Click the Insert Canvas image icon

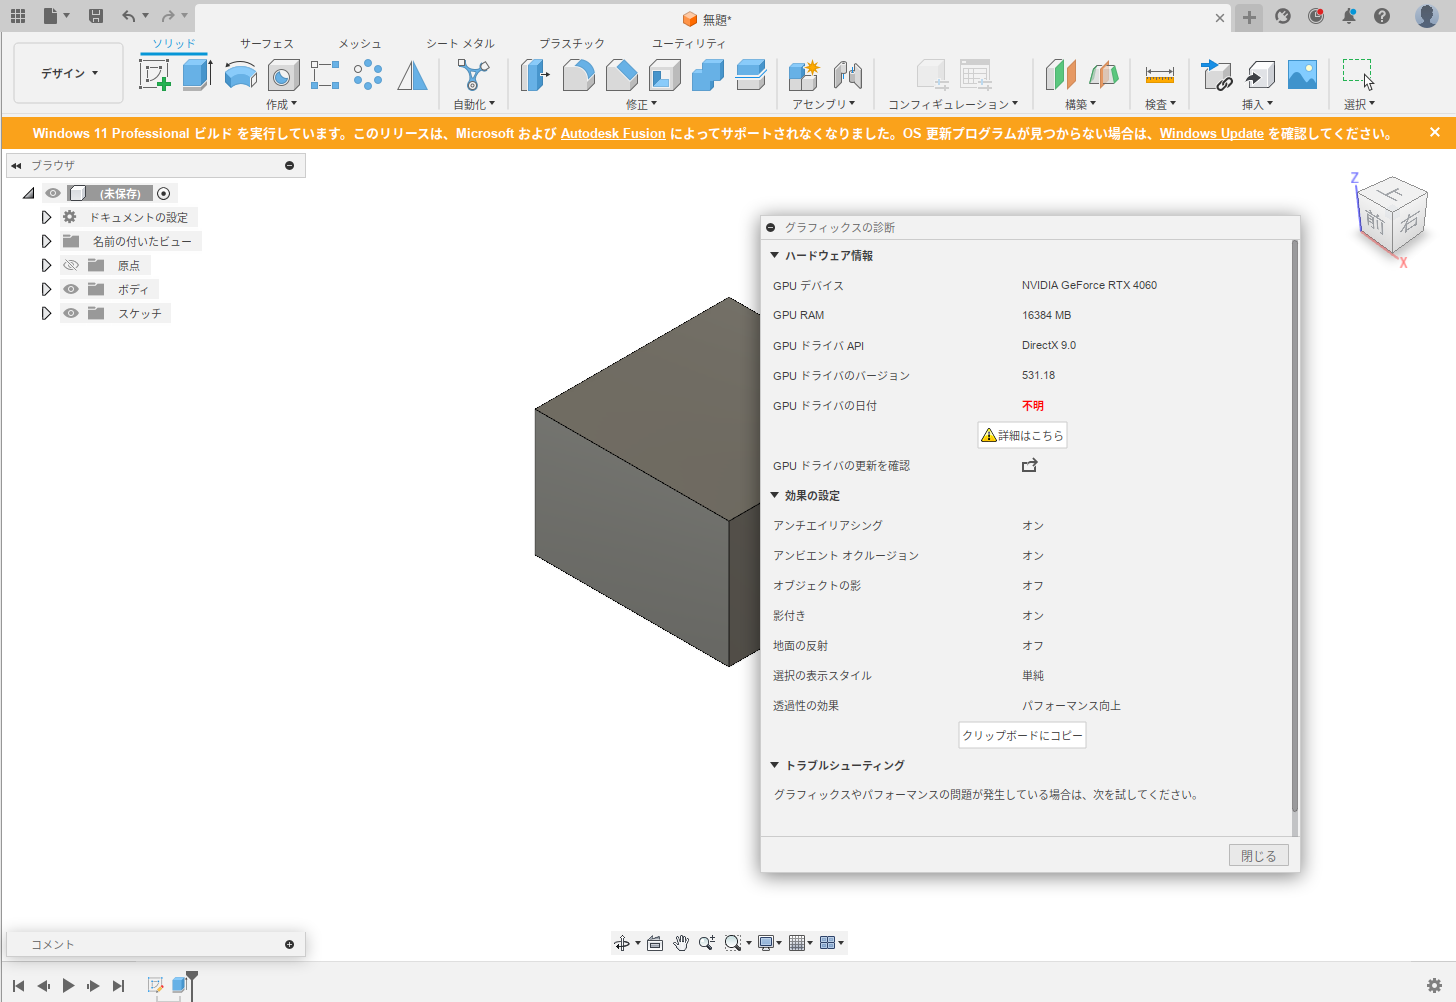pyautogui.click(x=1302, y=75)
